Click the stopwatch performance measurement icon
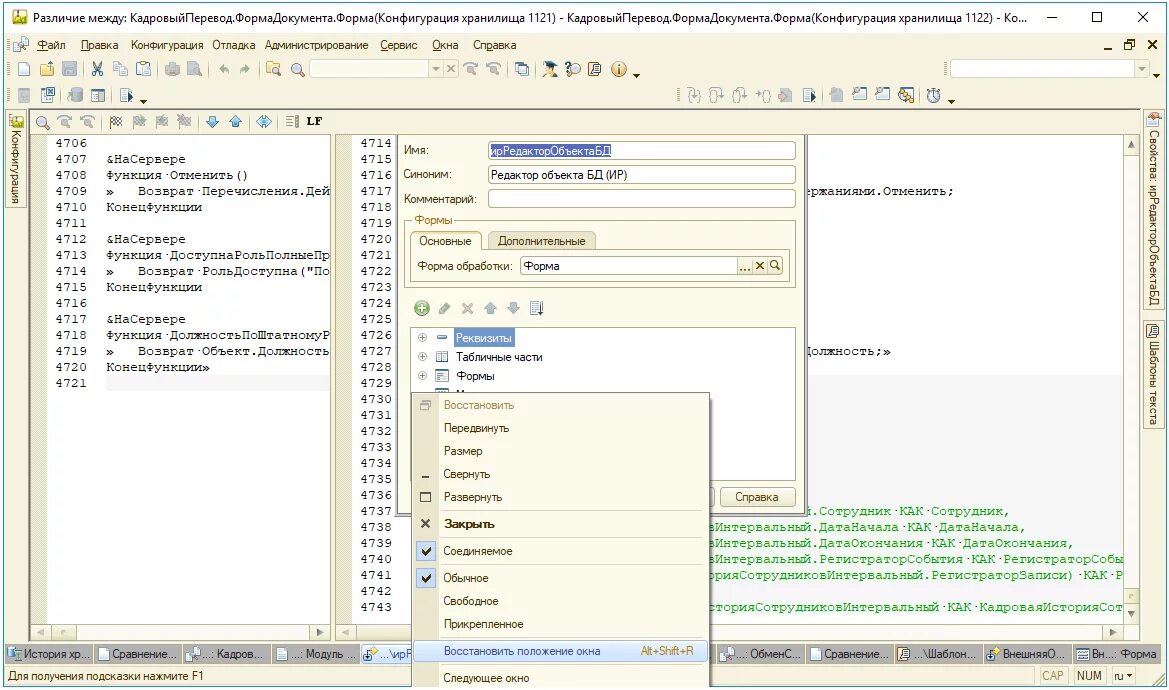Image resolution: width=1169 pixels, height=690 pixels. (x=933, y=95)
